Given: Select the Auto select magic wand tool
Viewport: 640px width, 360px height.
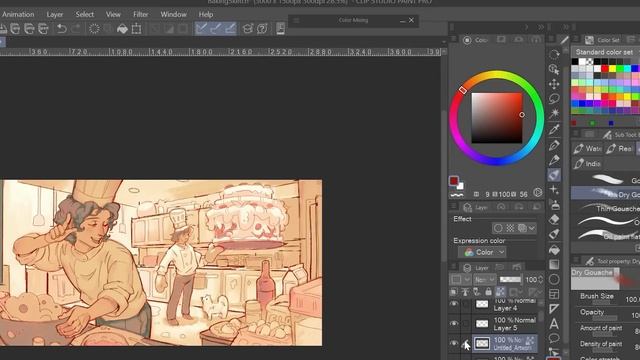Looking at the screenshot, I should point(554,113).
